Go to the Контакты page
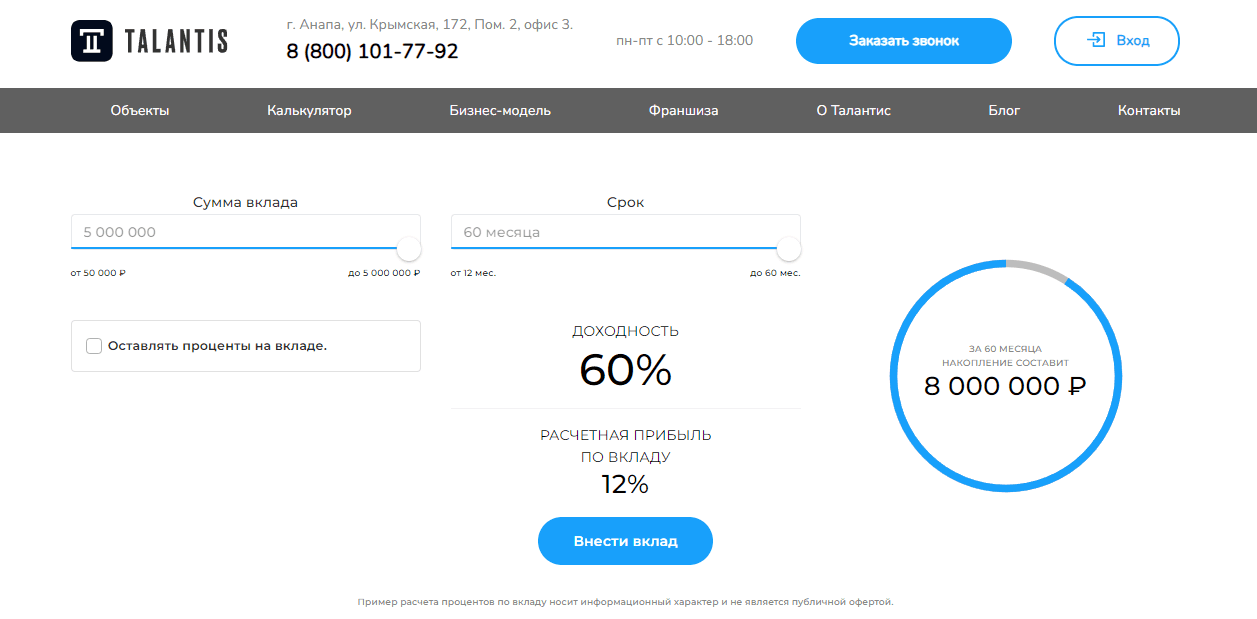1257x619 pixels. point(1148,110)
